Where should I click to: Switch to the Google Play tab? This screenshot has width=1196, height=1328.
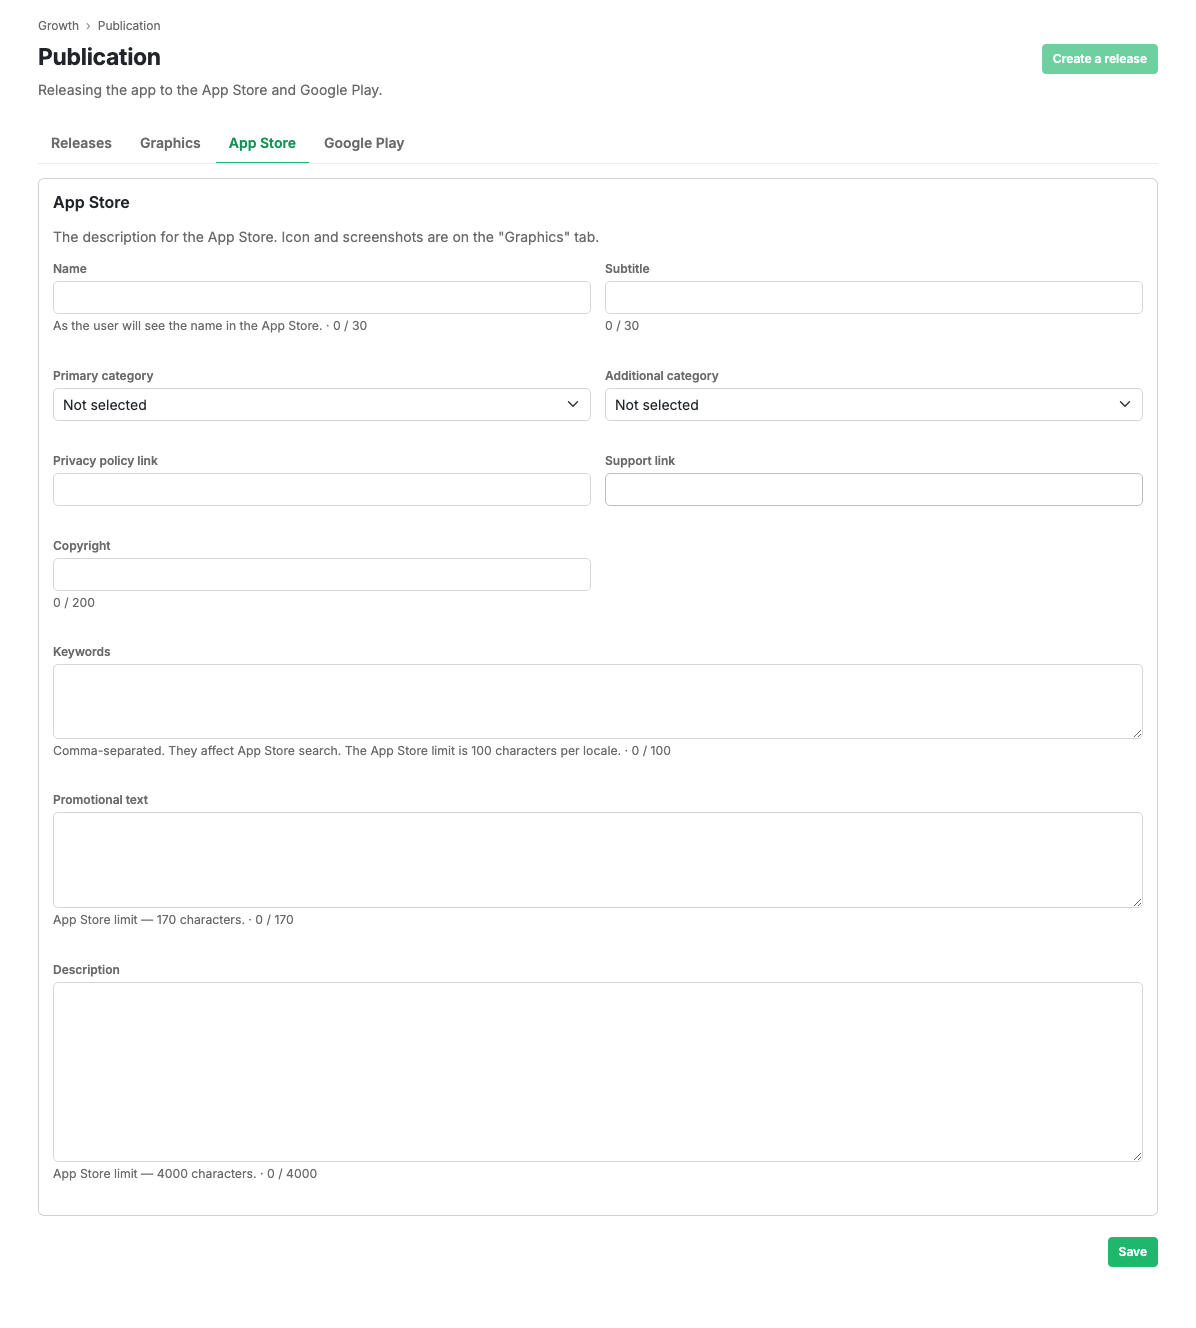[364, 143]
